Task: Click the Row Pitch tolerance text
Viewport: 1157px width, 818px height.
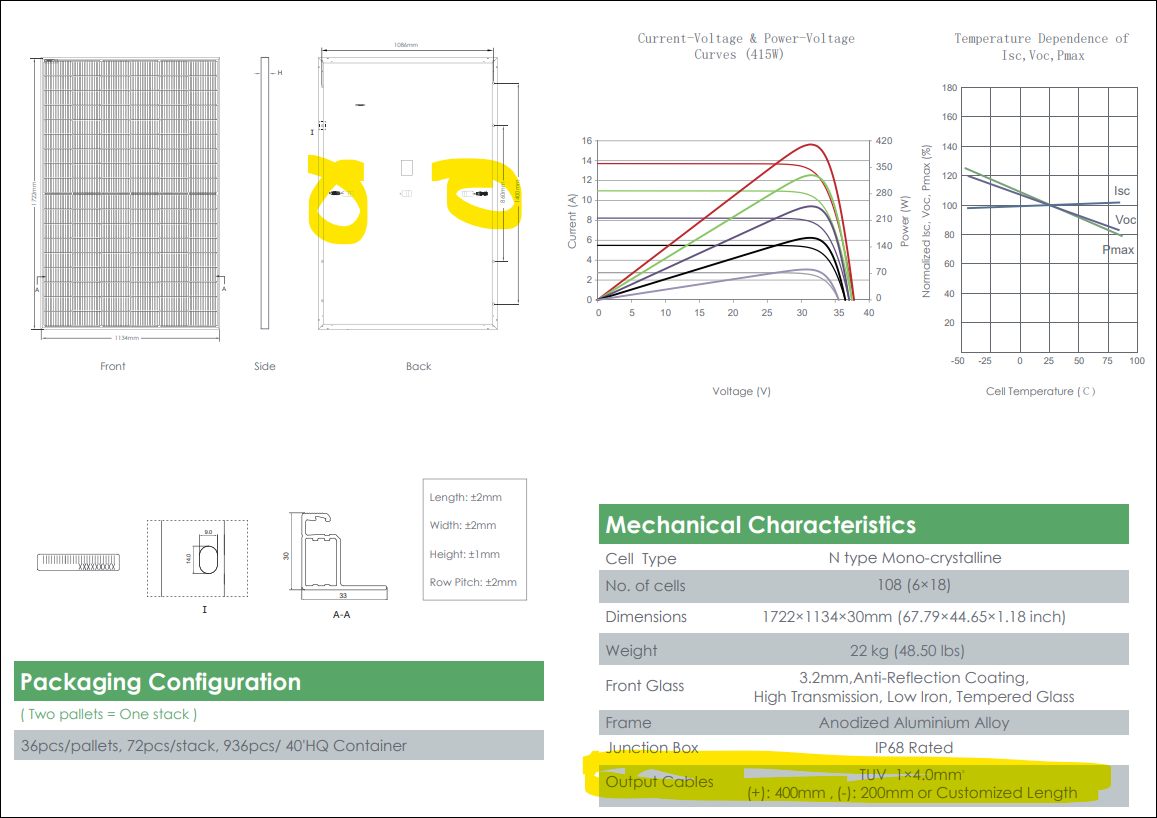Action: pos(473,582)
